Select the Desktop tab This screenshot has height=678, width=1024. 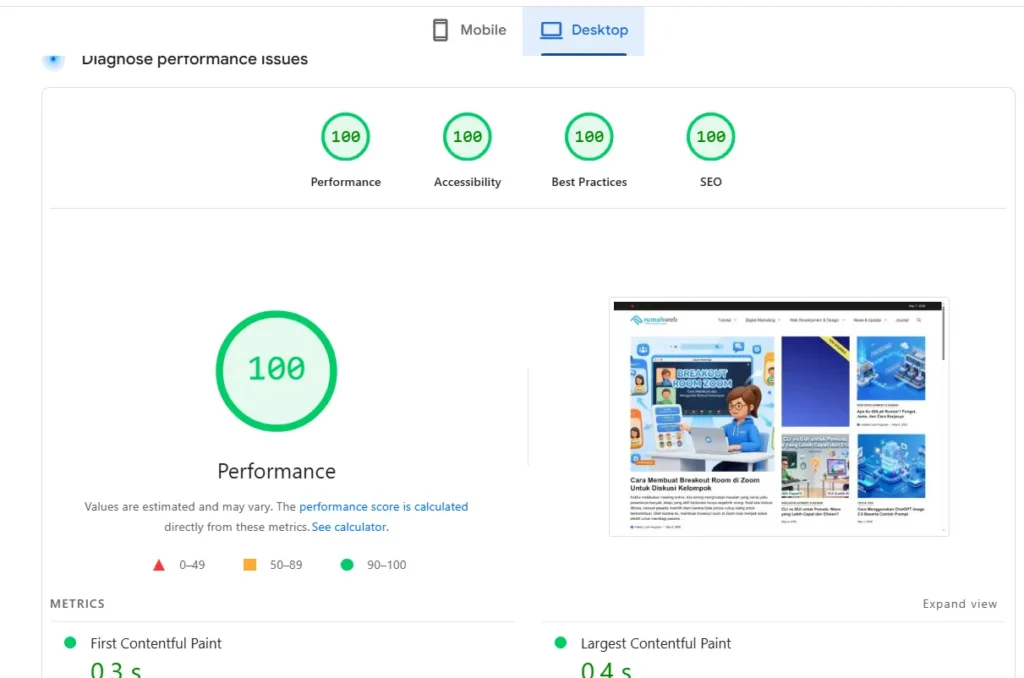click(583, 30)
